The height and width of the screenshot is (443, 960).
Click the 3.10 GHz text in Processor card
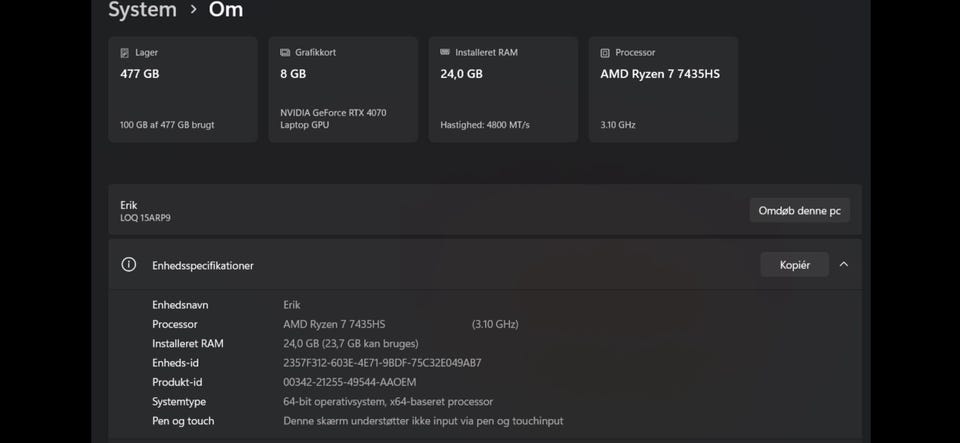[x=618, y=125]
